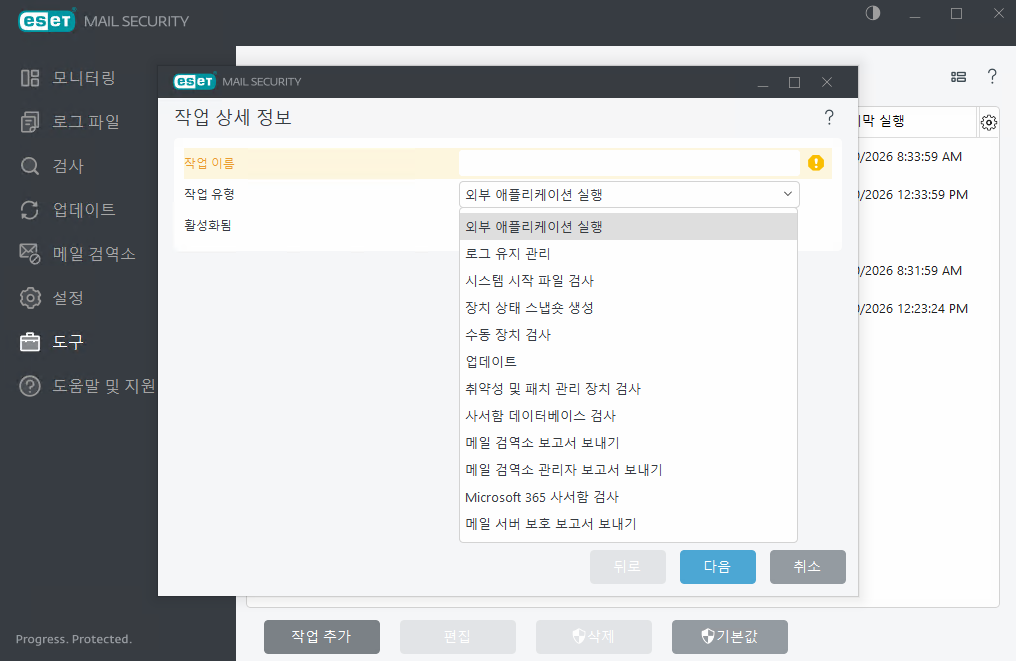Select 로그 유지 관리 option

(628, 254)
